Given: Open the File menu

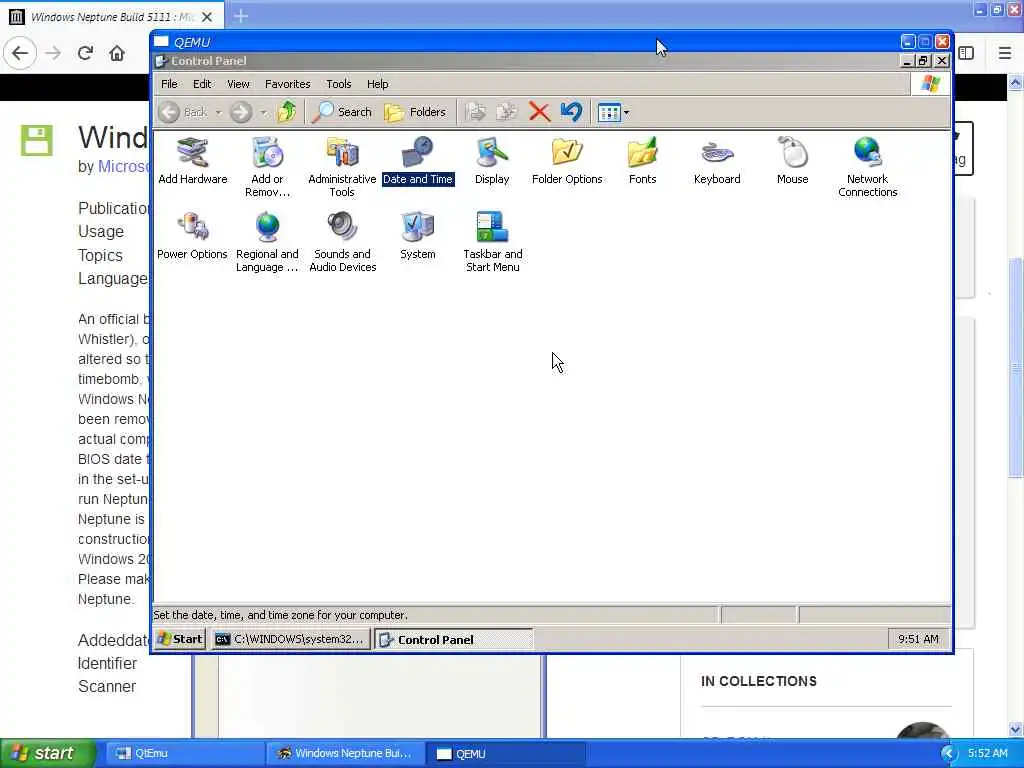Looking at the screenshot, I should pyautogui.click(x=169, y=84).
